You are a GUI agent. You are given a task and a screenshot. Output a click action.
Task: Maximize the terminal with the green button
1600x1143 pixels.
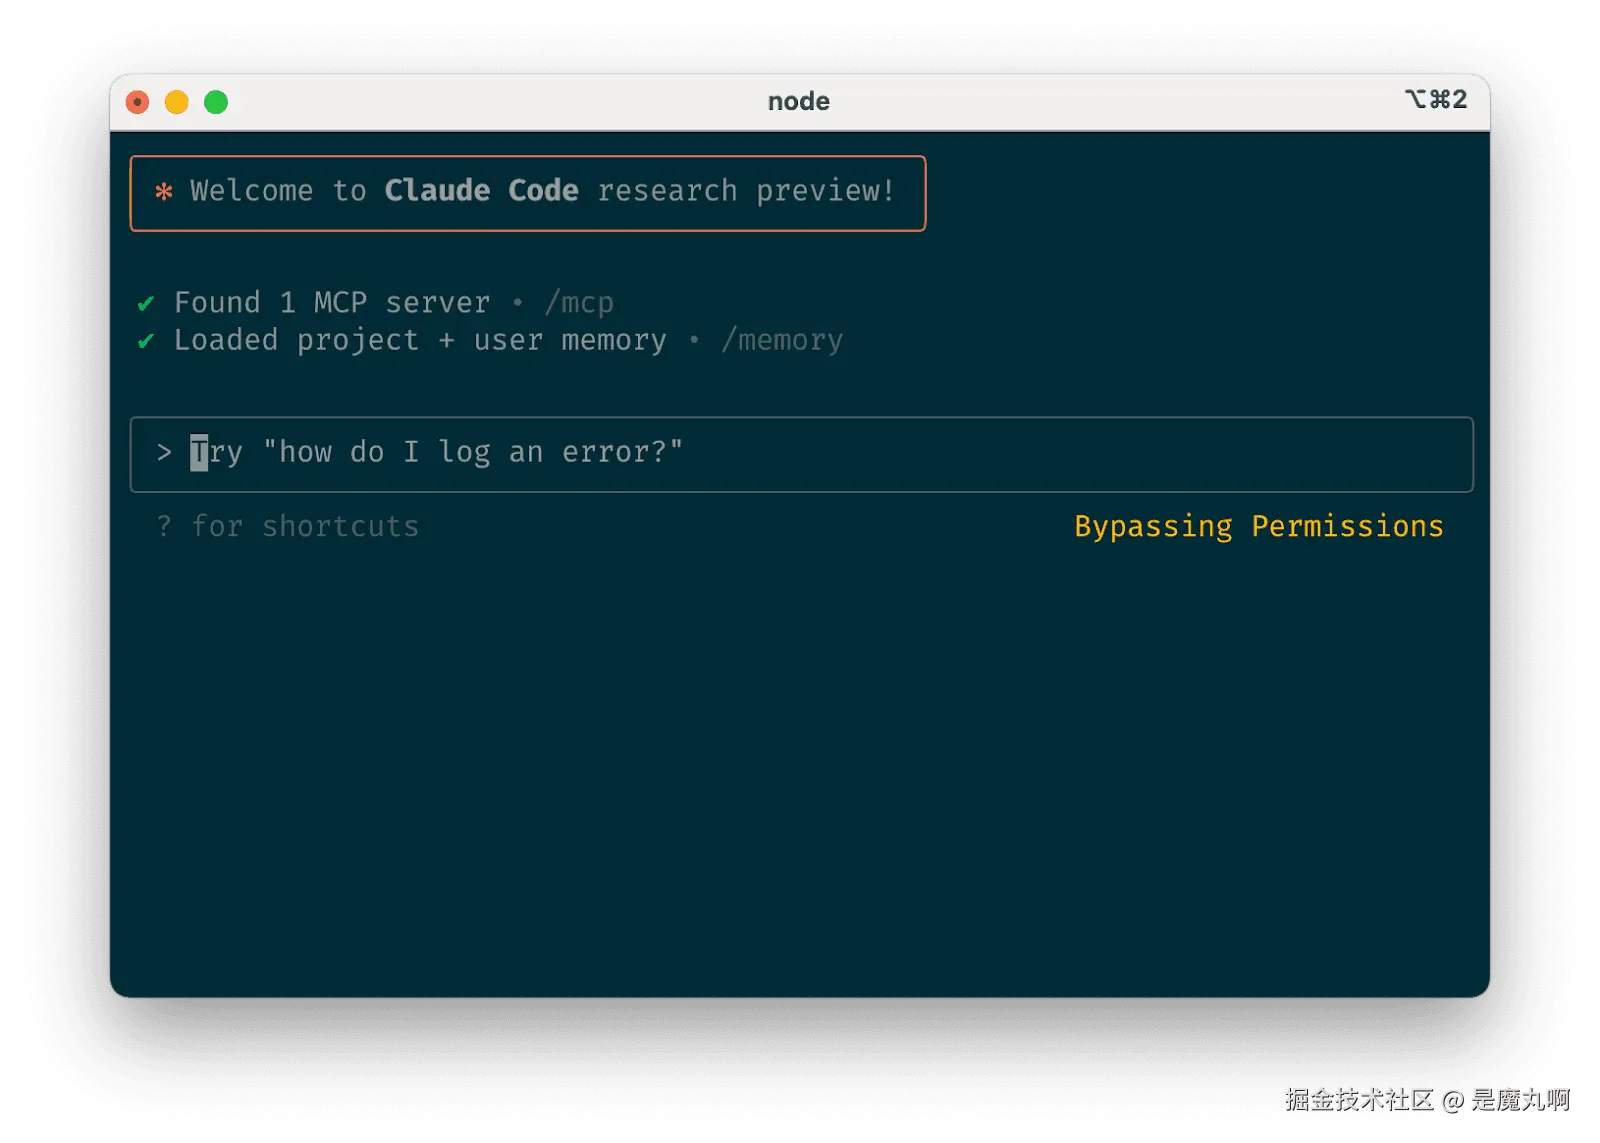click(x=216, y=102)
